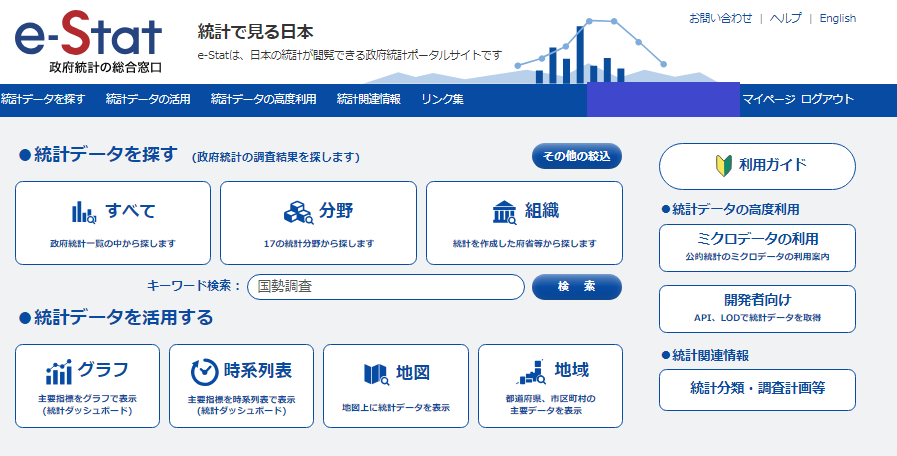
Task: Click the その他の絞込 button
Action: pyautogui.click(x=576, y=156)
